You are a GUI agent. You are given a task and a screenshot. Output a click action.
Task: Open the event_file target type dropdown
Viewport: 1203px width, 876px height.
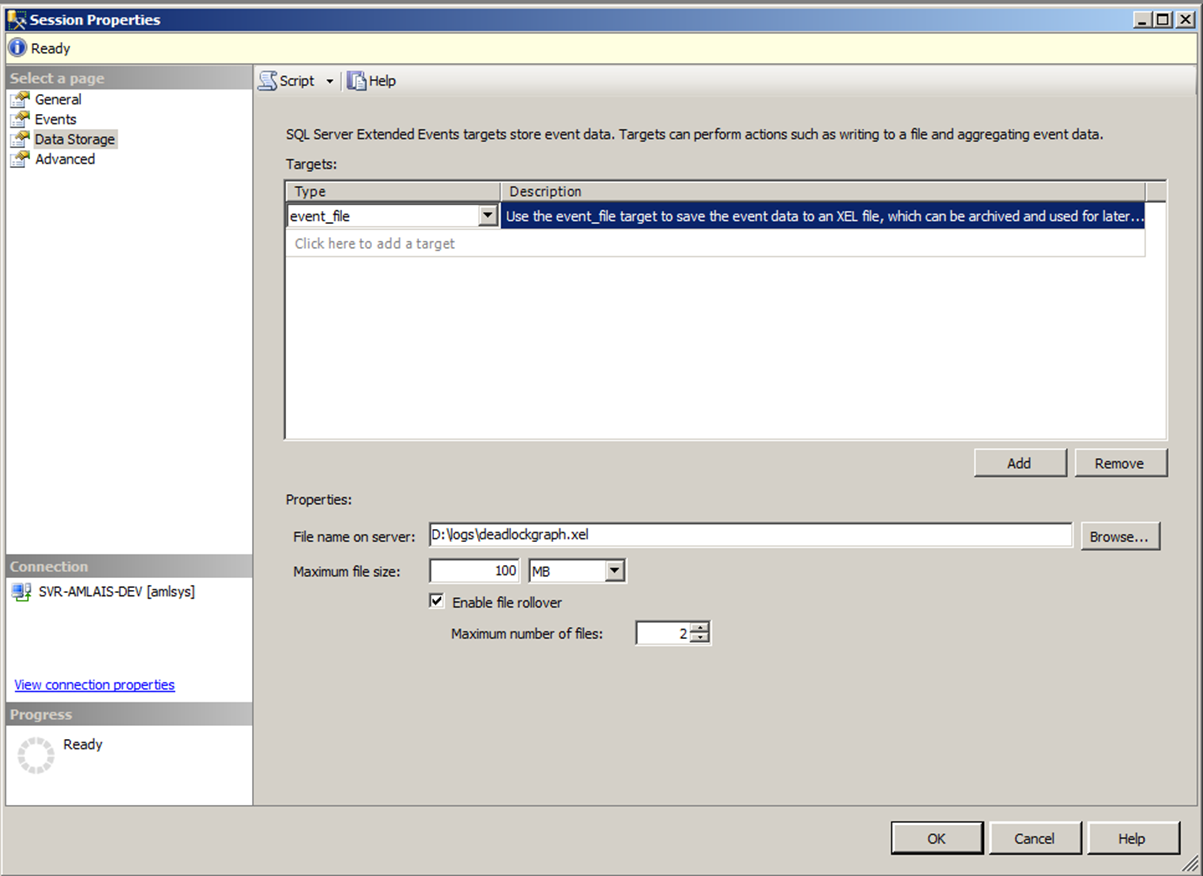tap(488, 215)
